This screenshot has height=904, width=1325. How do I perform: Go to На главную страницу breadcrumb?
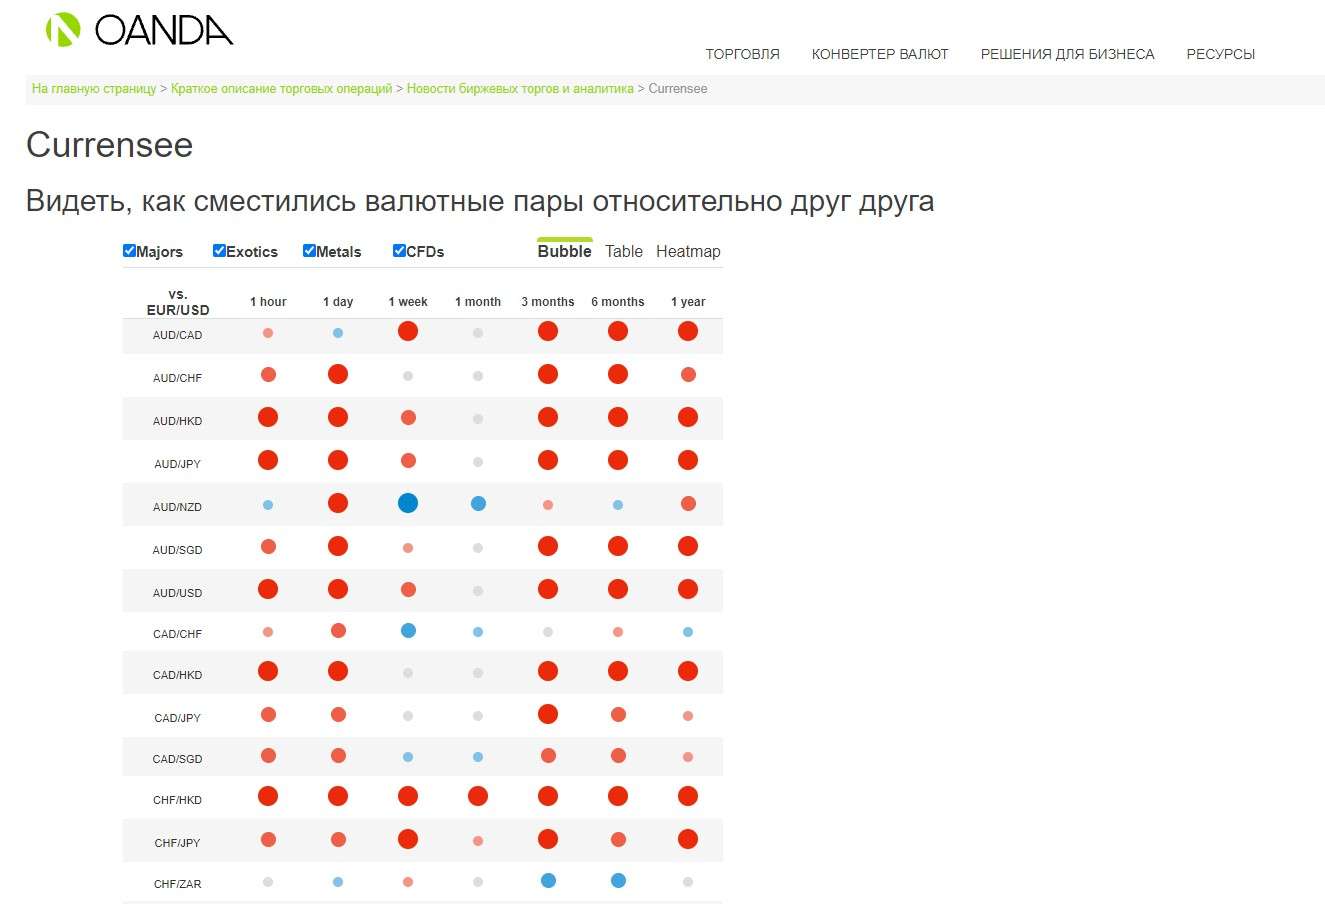(x=94, y=89)
